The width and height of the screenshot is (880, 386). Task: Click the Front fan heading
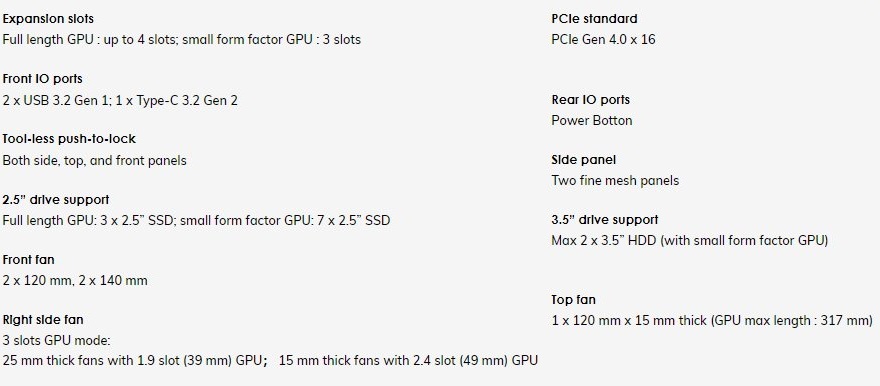coord(29,260)
